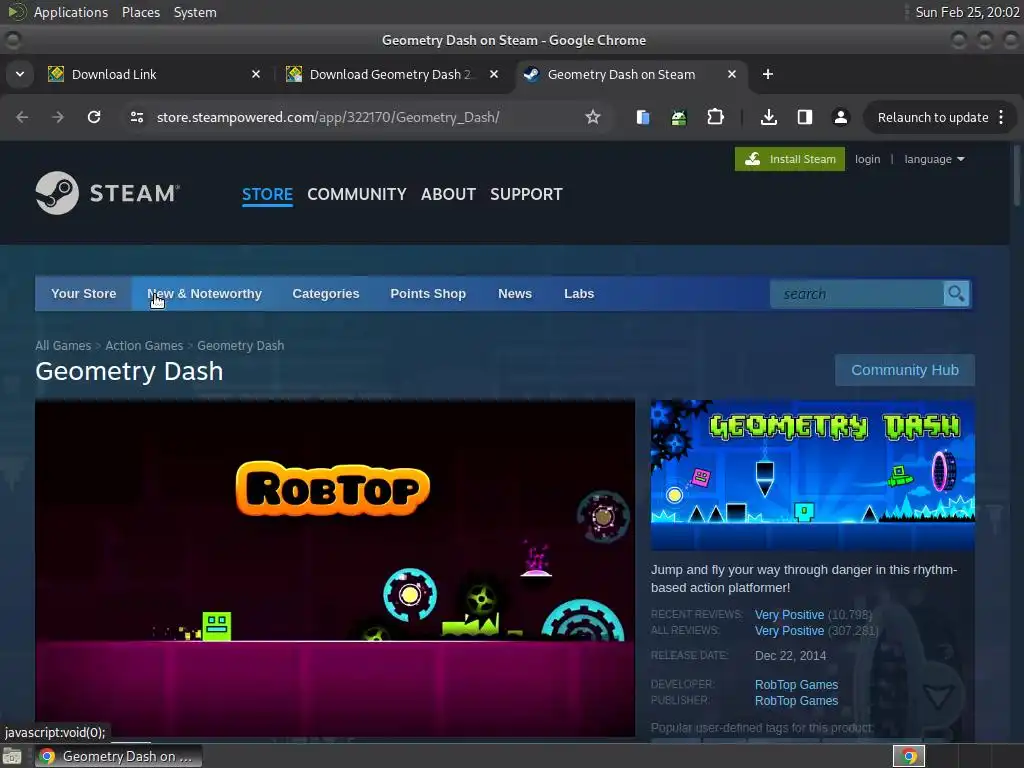
Task: Open recent reviews Very Positive link
Action: tap(789, 615)
